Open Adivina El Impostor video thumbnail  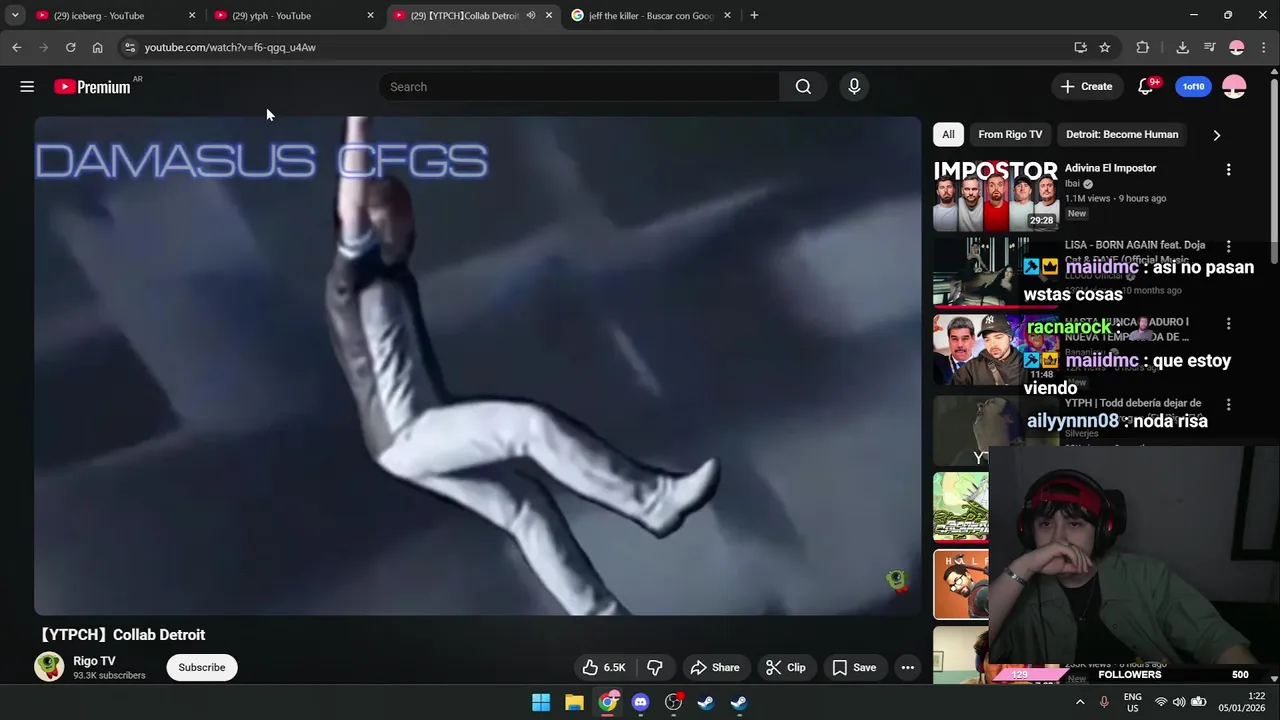point(995,195)
